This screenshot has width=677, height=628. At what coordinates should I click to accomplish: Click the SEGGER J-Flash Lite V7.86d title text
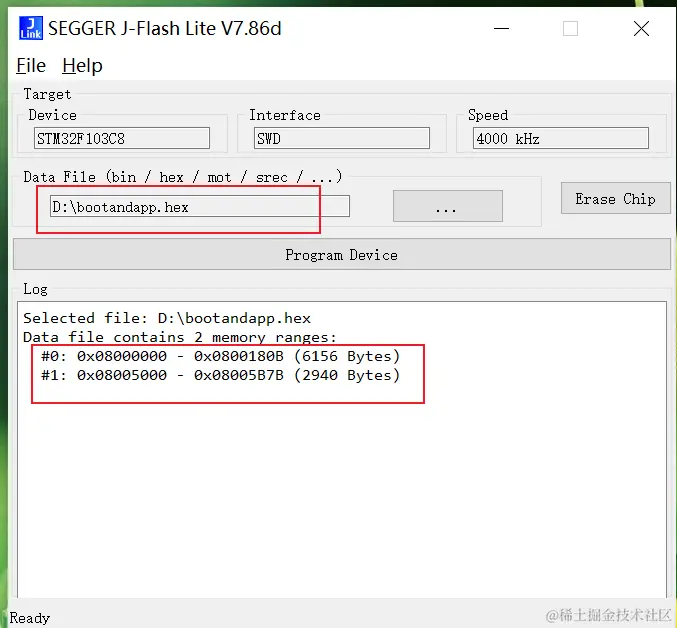click(x=165, y=28)
